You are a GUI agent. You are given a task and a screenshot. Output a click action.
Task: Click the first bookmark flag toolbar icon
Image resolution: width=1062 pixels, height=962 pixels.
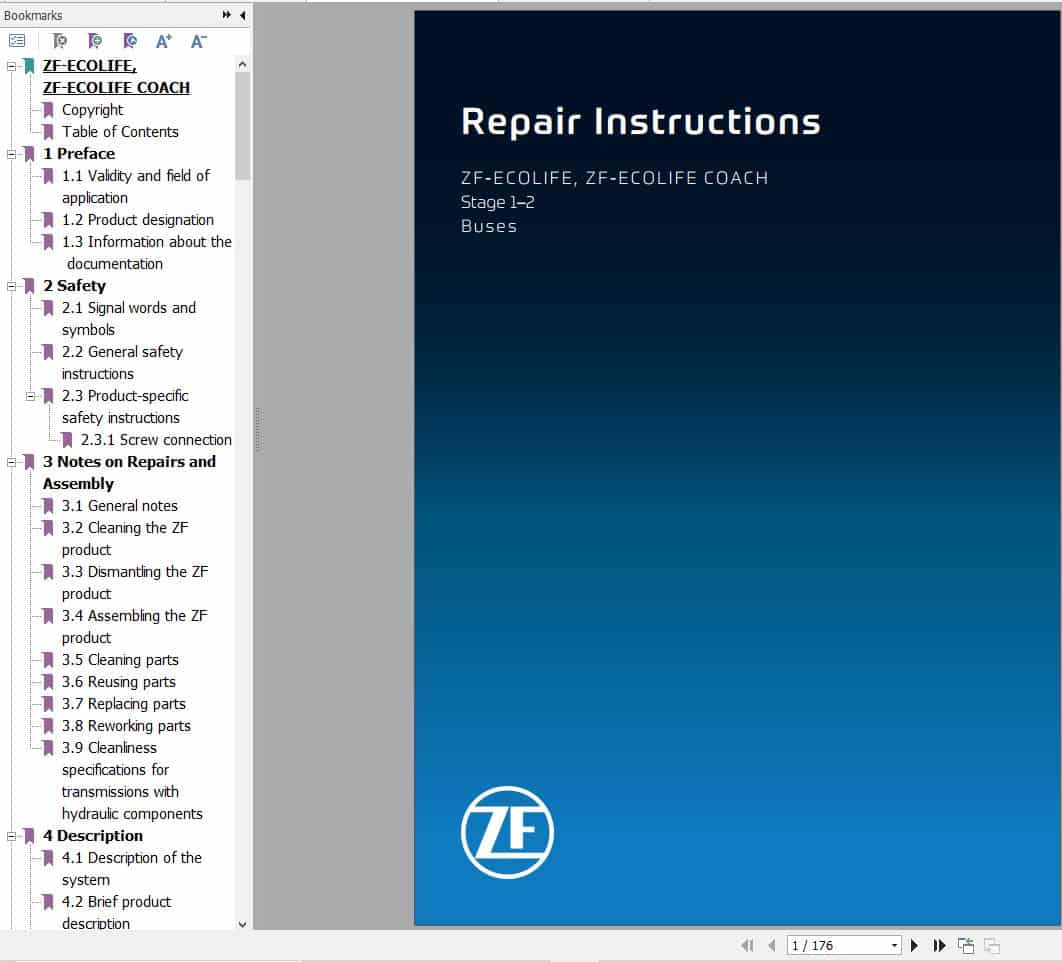click(60, 41)
